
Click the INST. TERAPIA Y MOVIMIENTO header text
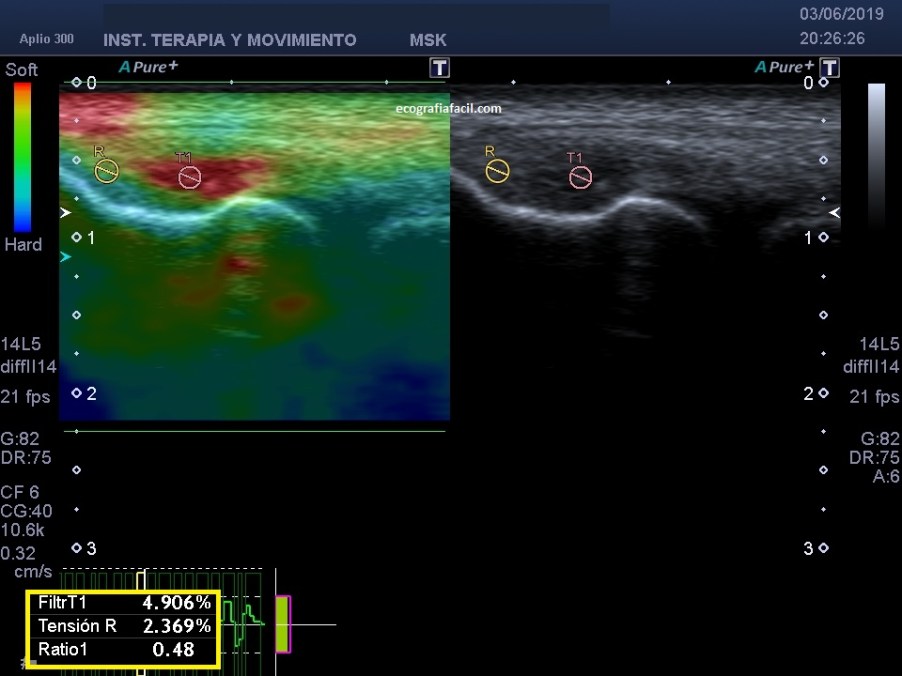pos(229,41)
